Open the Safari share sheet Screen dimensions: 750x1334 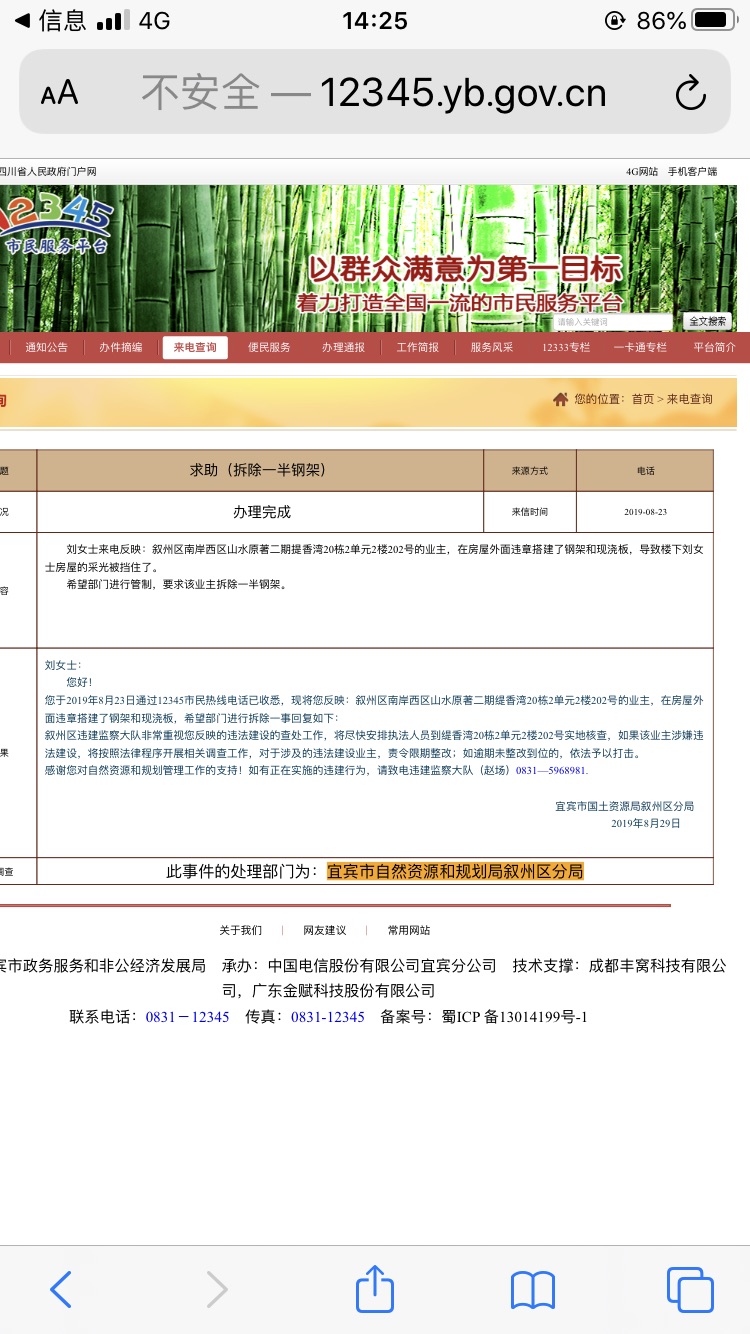tap(375, 1287)
